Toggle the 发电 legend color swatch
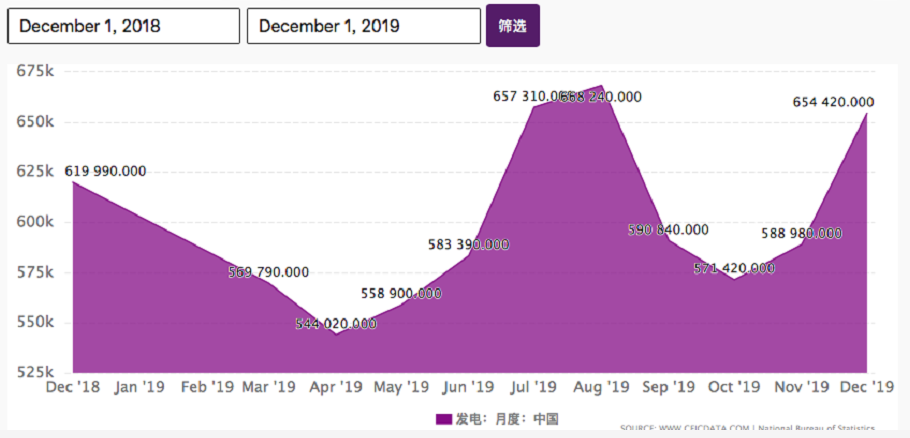This screenshot has width=910, height=438. click(x=444, y=418)
